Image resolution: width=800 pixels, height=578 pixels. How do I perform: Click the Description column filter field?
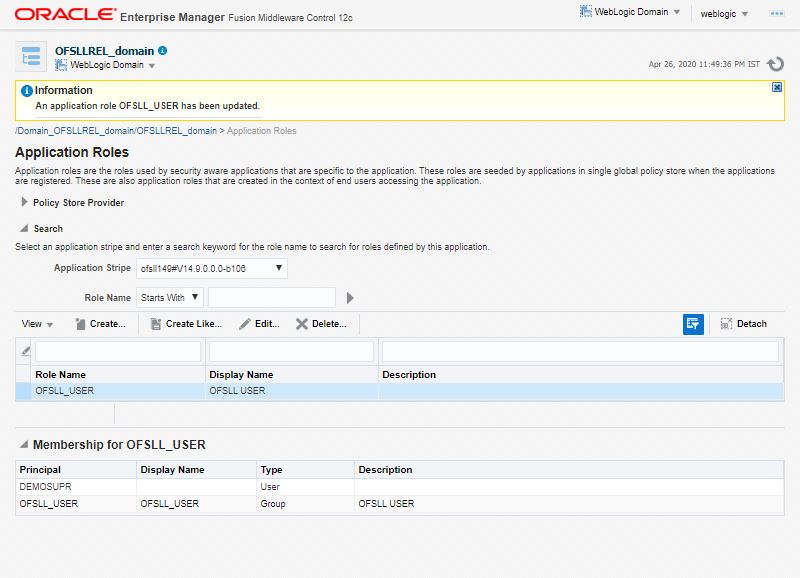(x=581, y=351)
